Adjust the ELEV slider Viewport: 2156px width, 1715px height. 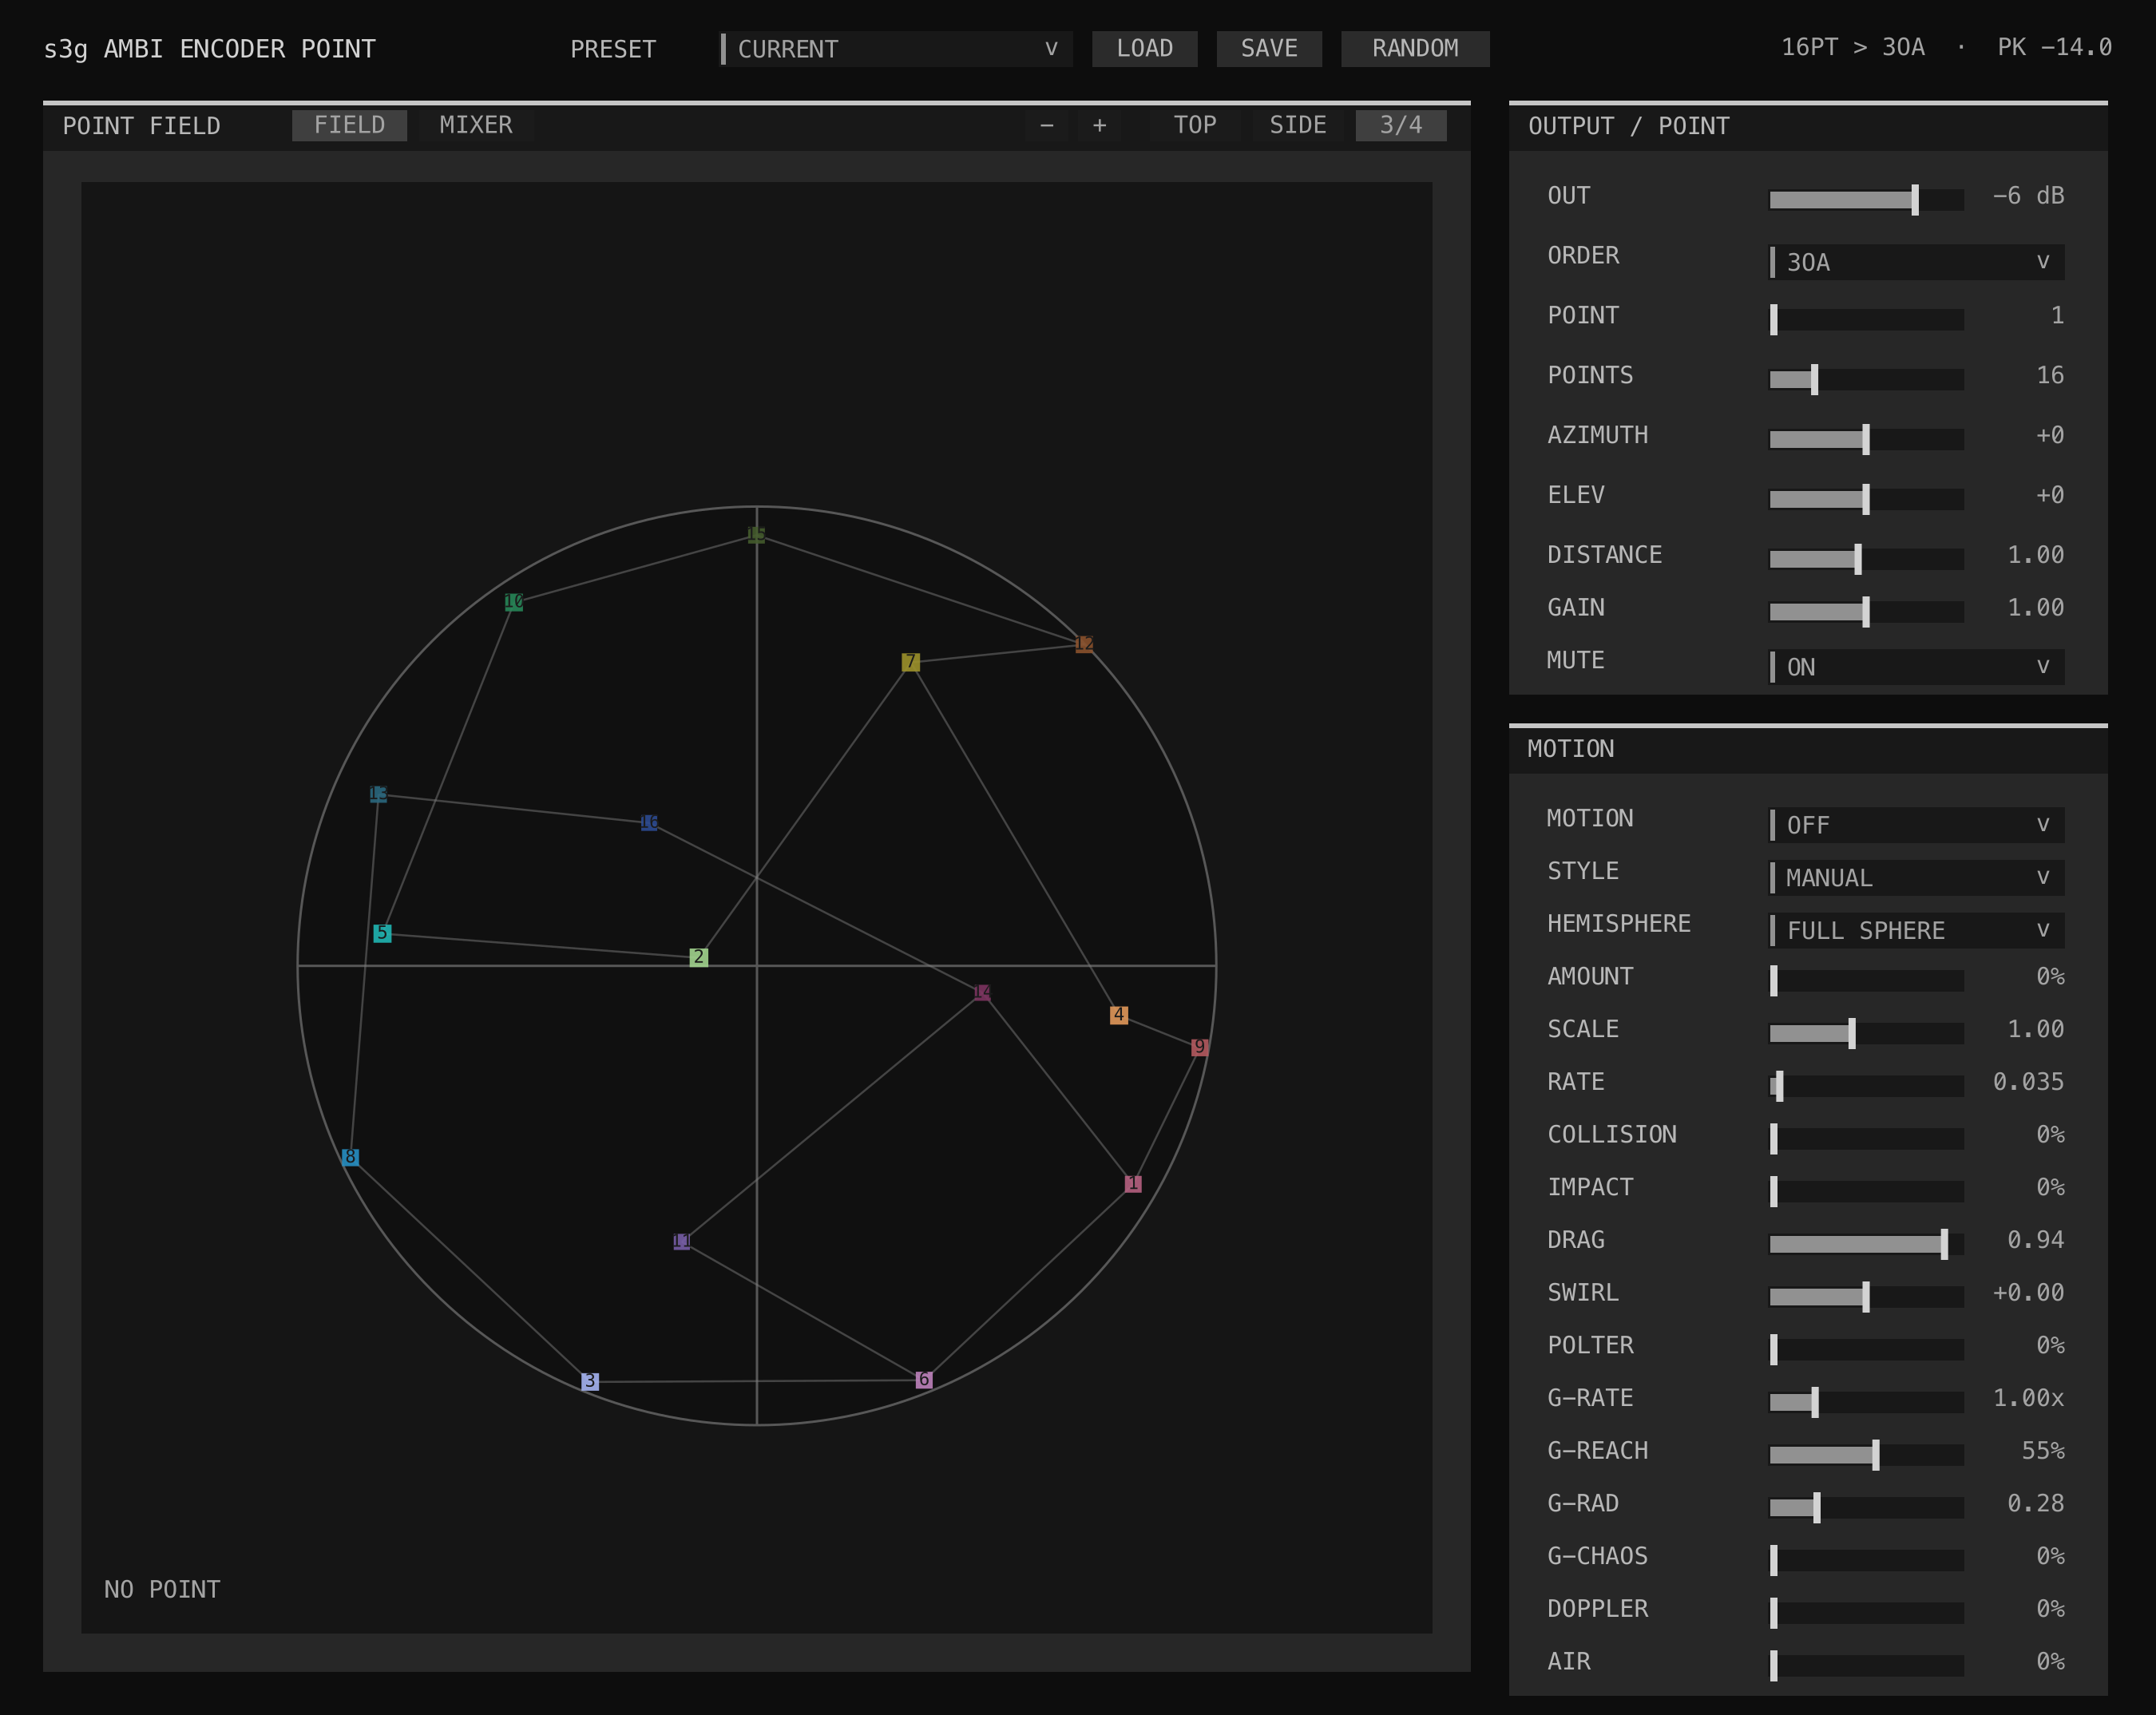click(1866, 499)
